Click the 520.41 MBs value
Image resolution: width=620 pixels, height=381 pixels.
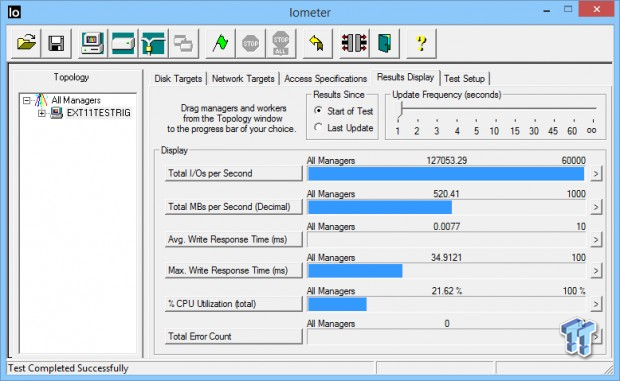click(446, 194)
